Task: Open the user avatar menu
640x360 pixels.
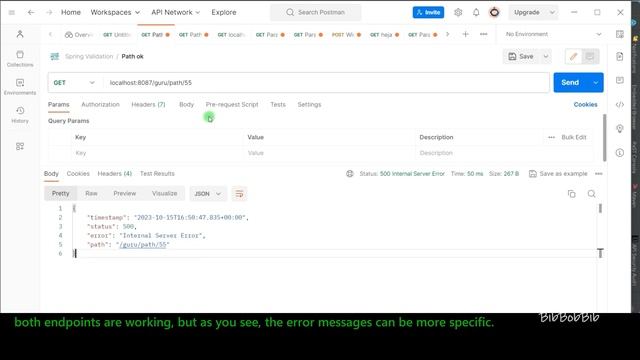Action: (x=494, y=13)
